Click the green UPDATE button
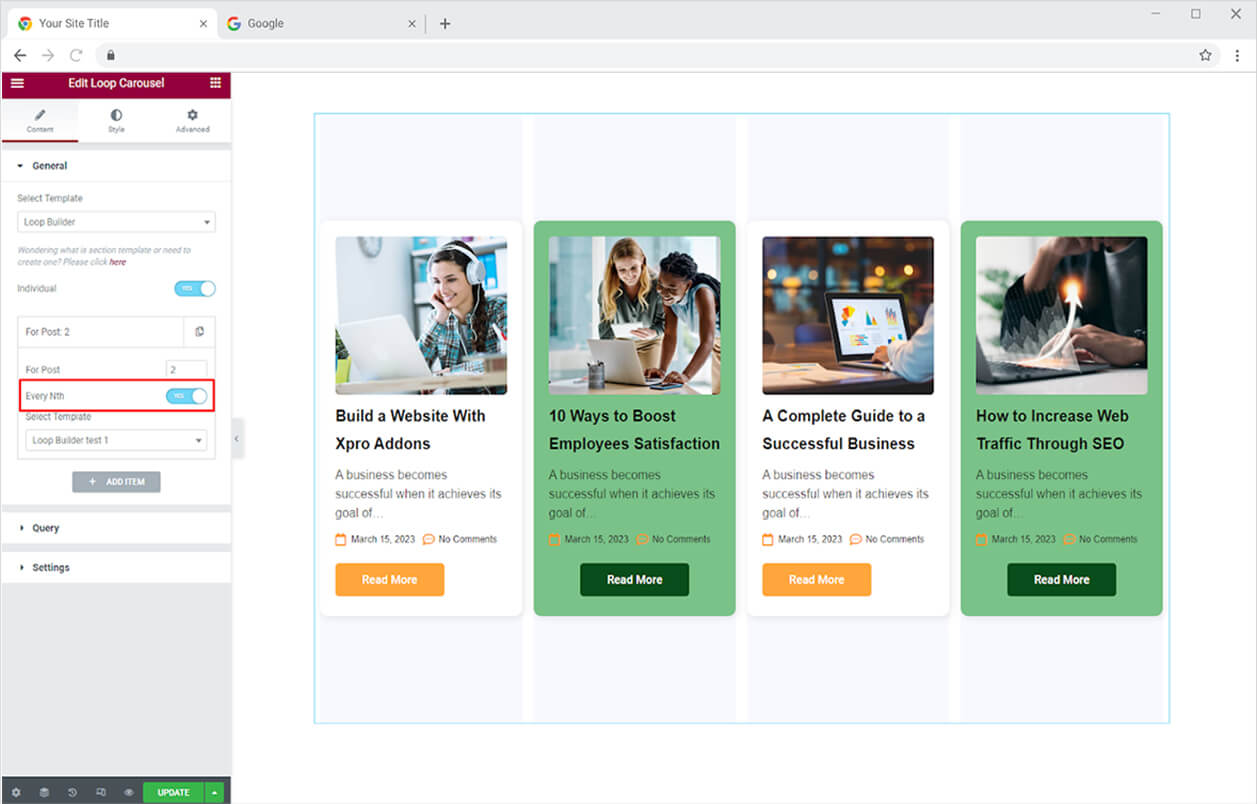 pos(173,792)
